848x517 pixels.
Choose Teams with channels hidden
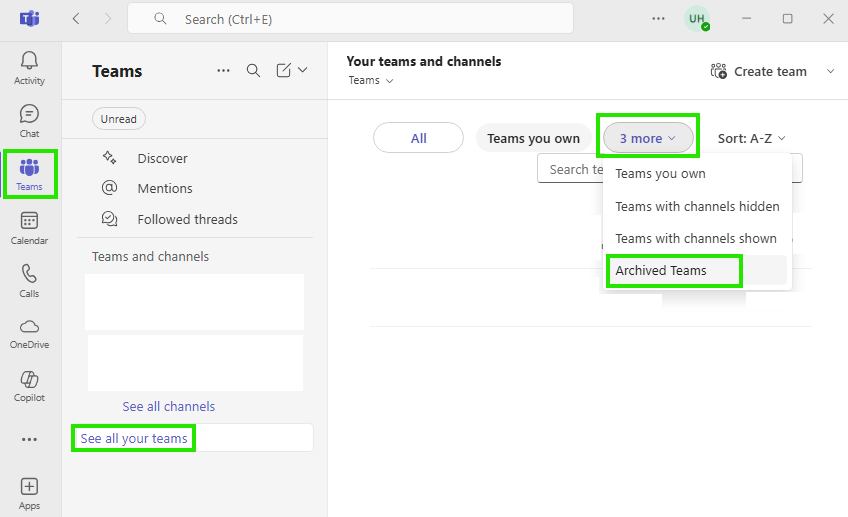[x=696, y=207]
